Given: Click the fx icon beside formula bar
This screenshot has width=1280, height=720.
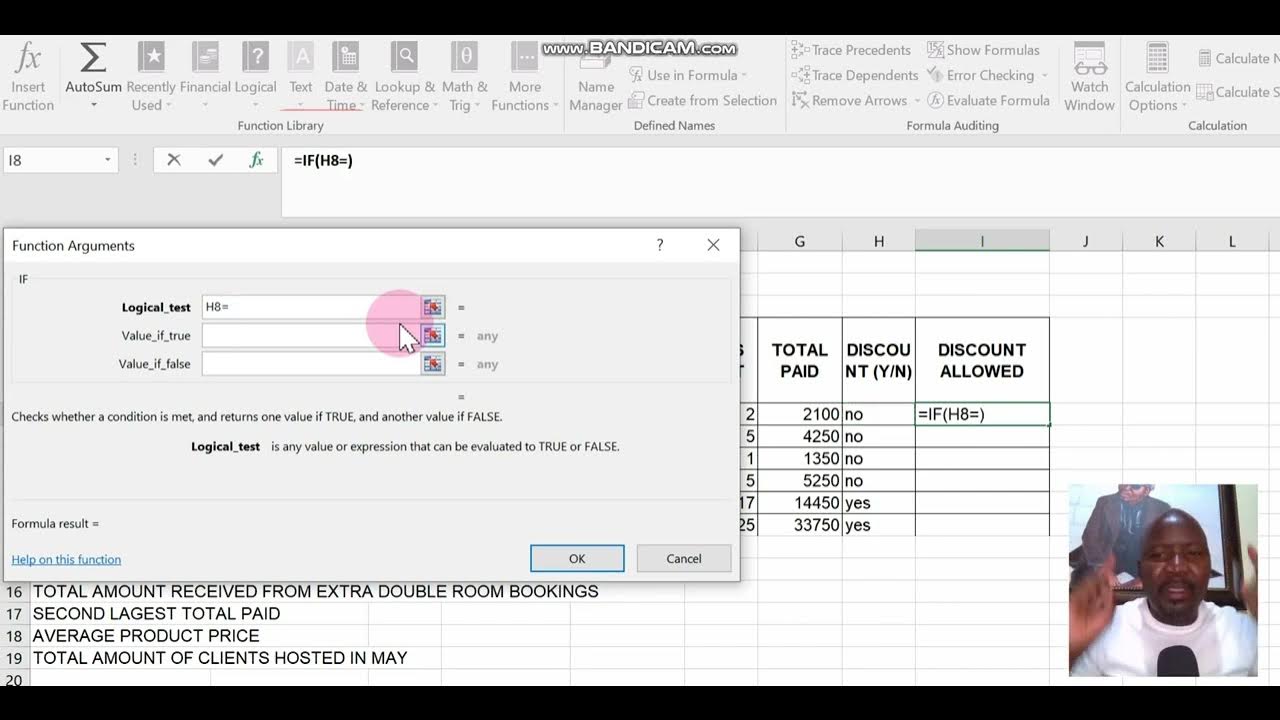Looking at the screenshot, I should pyautogui.click(x=256, y=160).
